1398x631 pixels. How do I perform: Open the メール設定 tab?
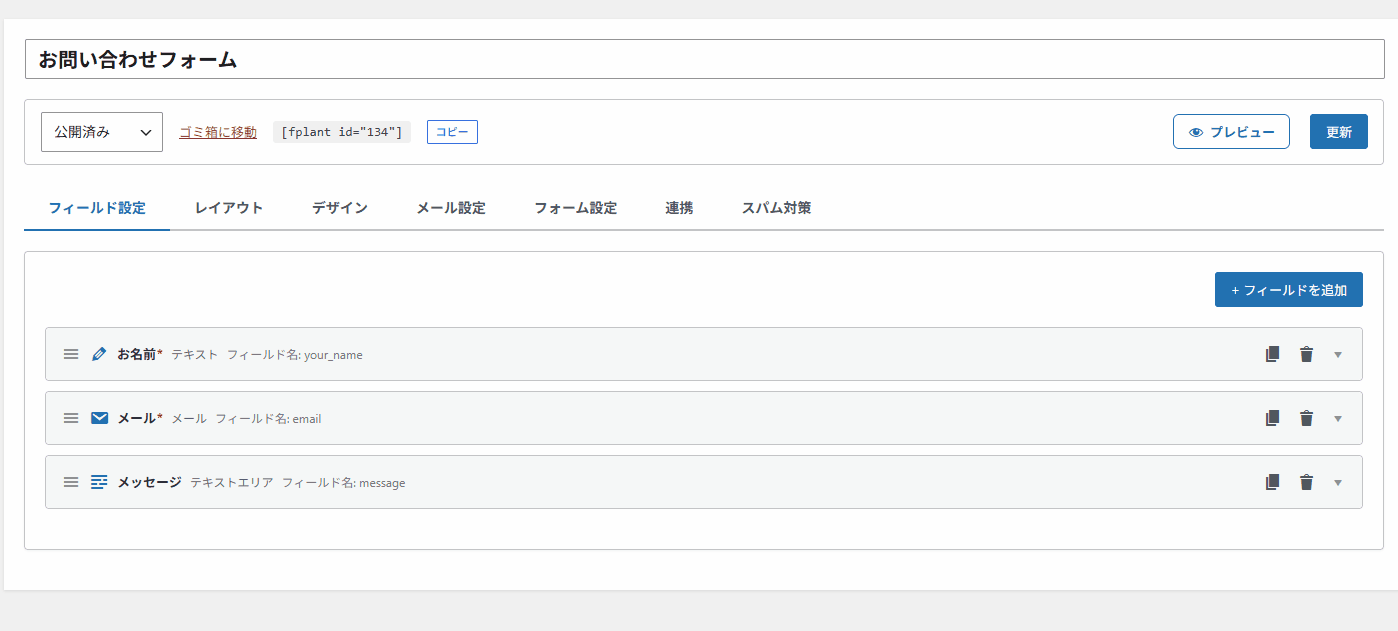pos(451,208)
